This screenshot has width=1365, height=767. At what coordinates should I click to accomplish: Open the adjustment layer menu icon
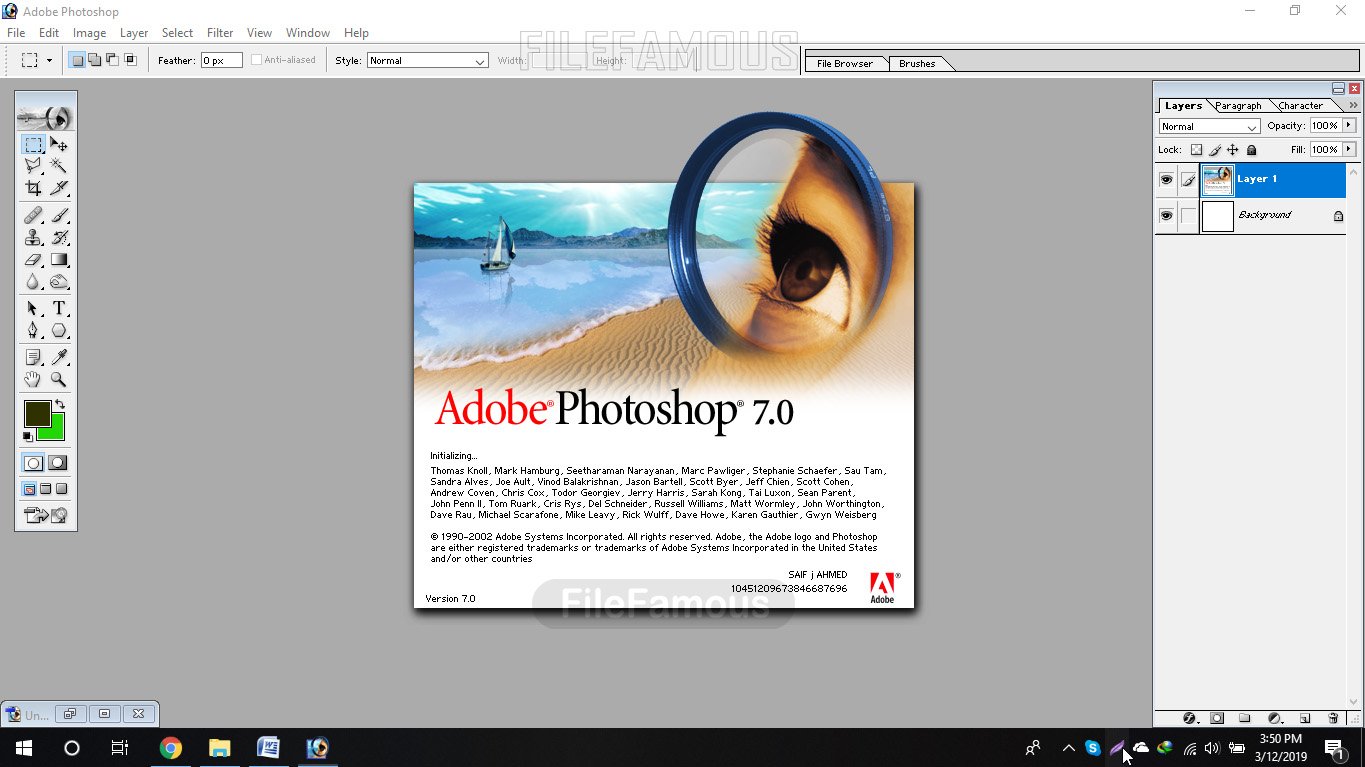pyautogui.click(x=1275, y=718)
